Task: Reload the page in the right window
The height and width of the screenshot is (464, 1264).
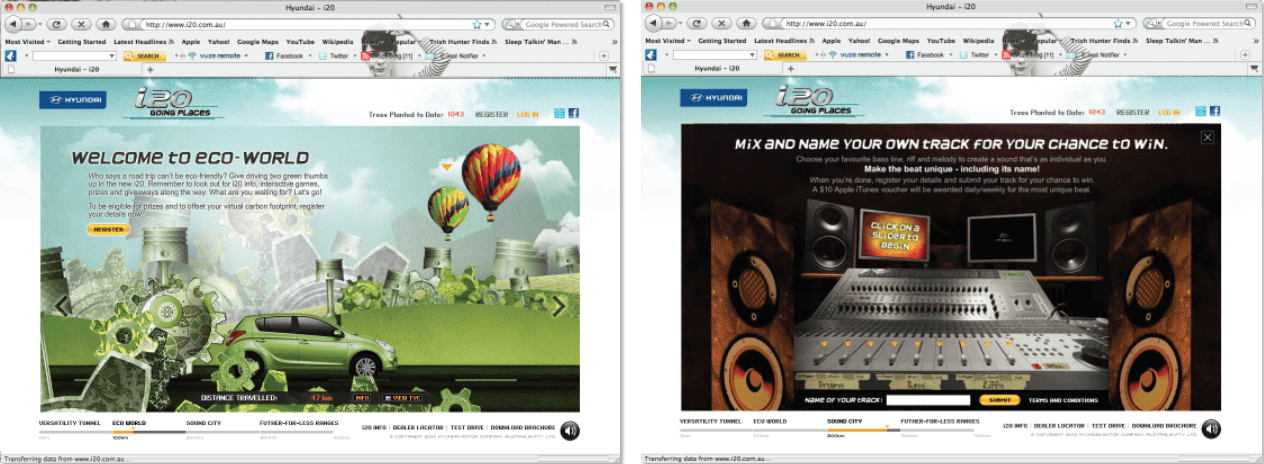Action: [x=695, y=23]
